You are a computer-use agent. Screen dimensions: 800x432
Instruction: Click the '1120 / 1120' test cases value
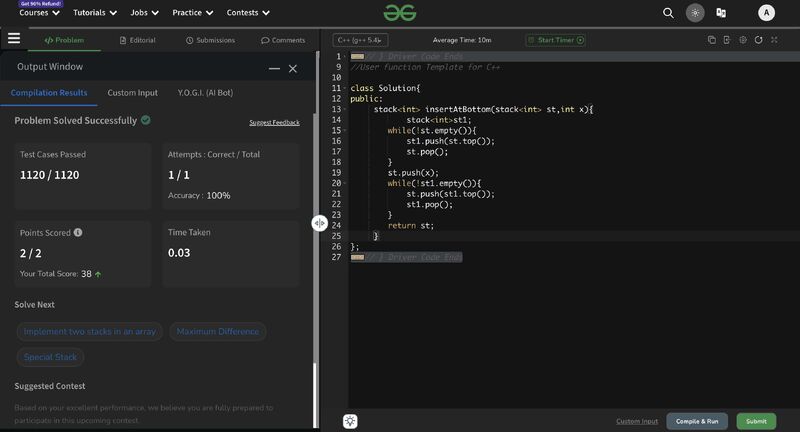click(x=49, y=175)
